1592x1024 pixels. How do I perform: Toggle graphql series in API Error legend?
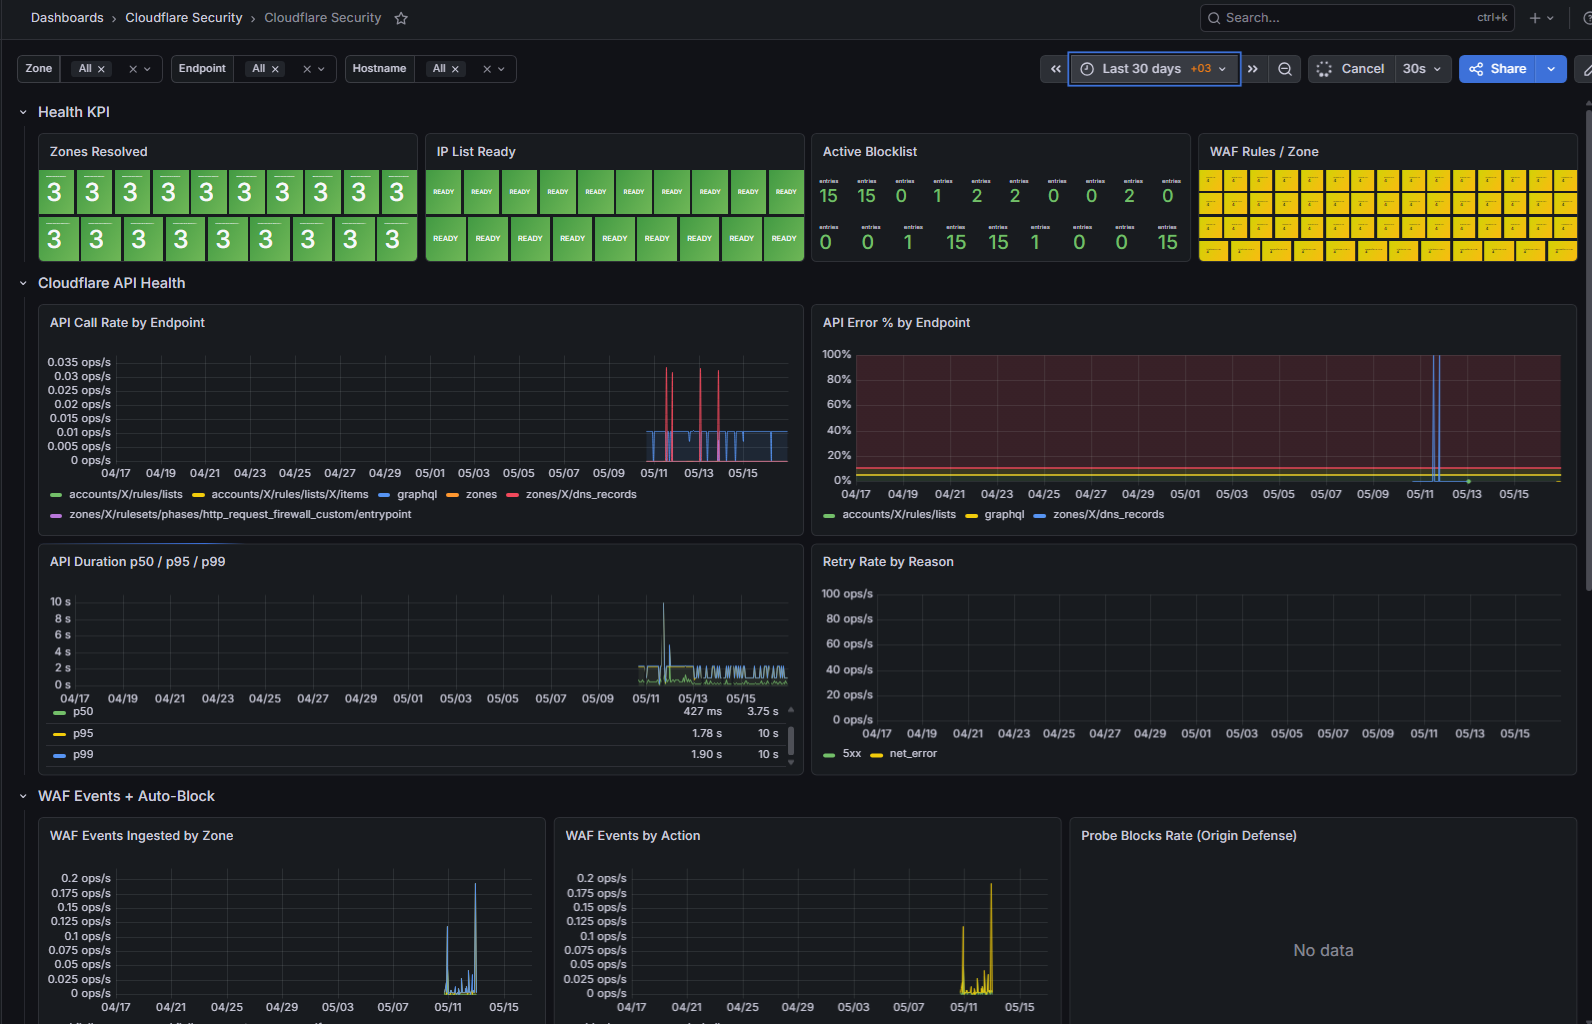click(x=1004, y=514)
